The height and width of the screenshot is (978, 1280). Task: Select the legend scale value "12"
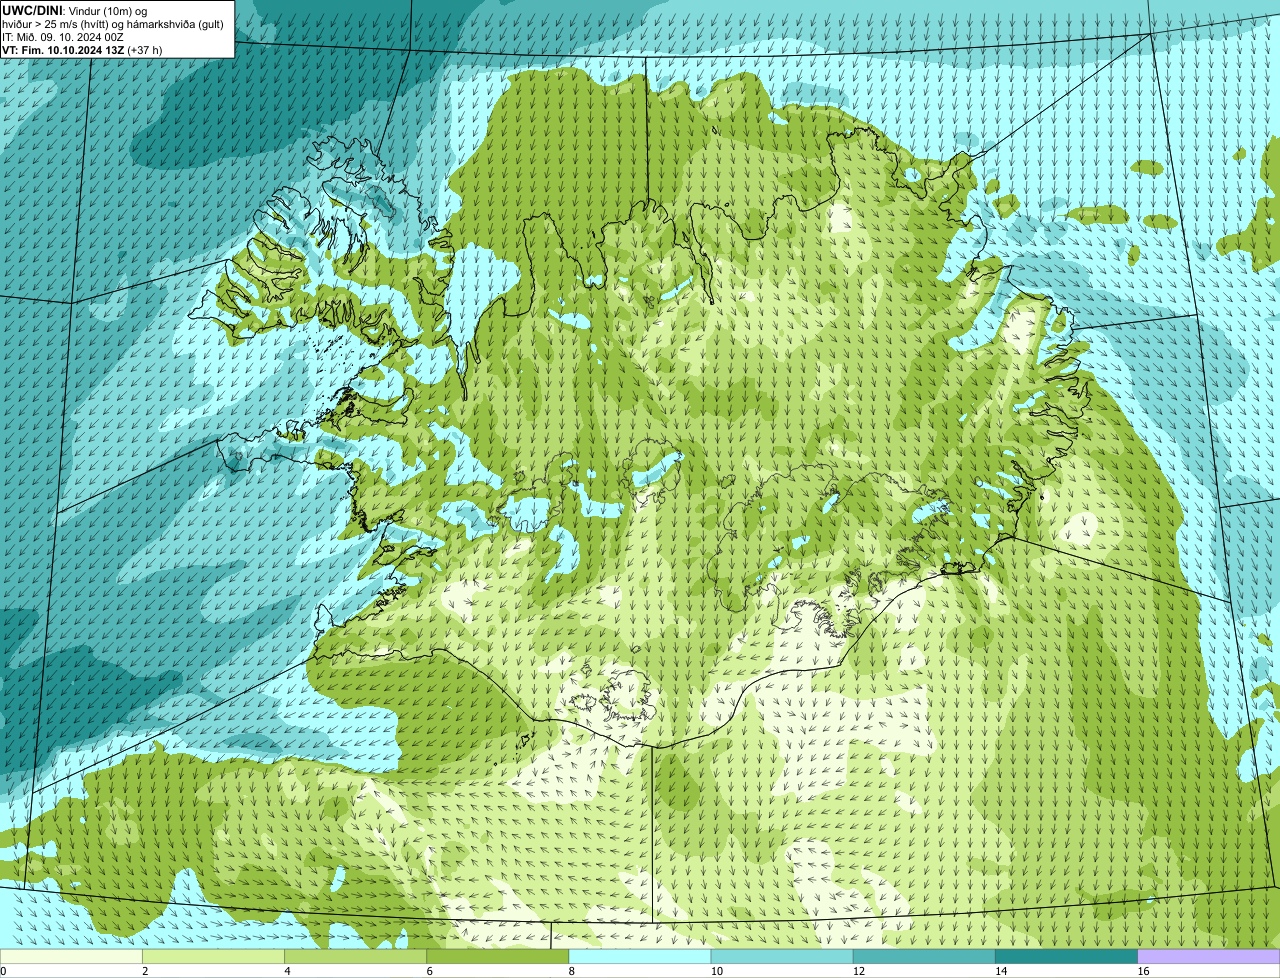[858, 971]
